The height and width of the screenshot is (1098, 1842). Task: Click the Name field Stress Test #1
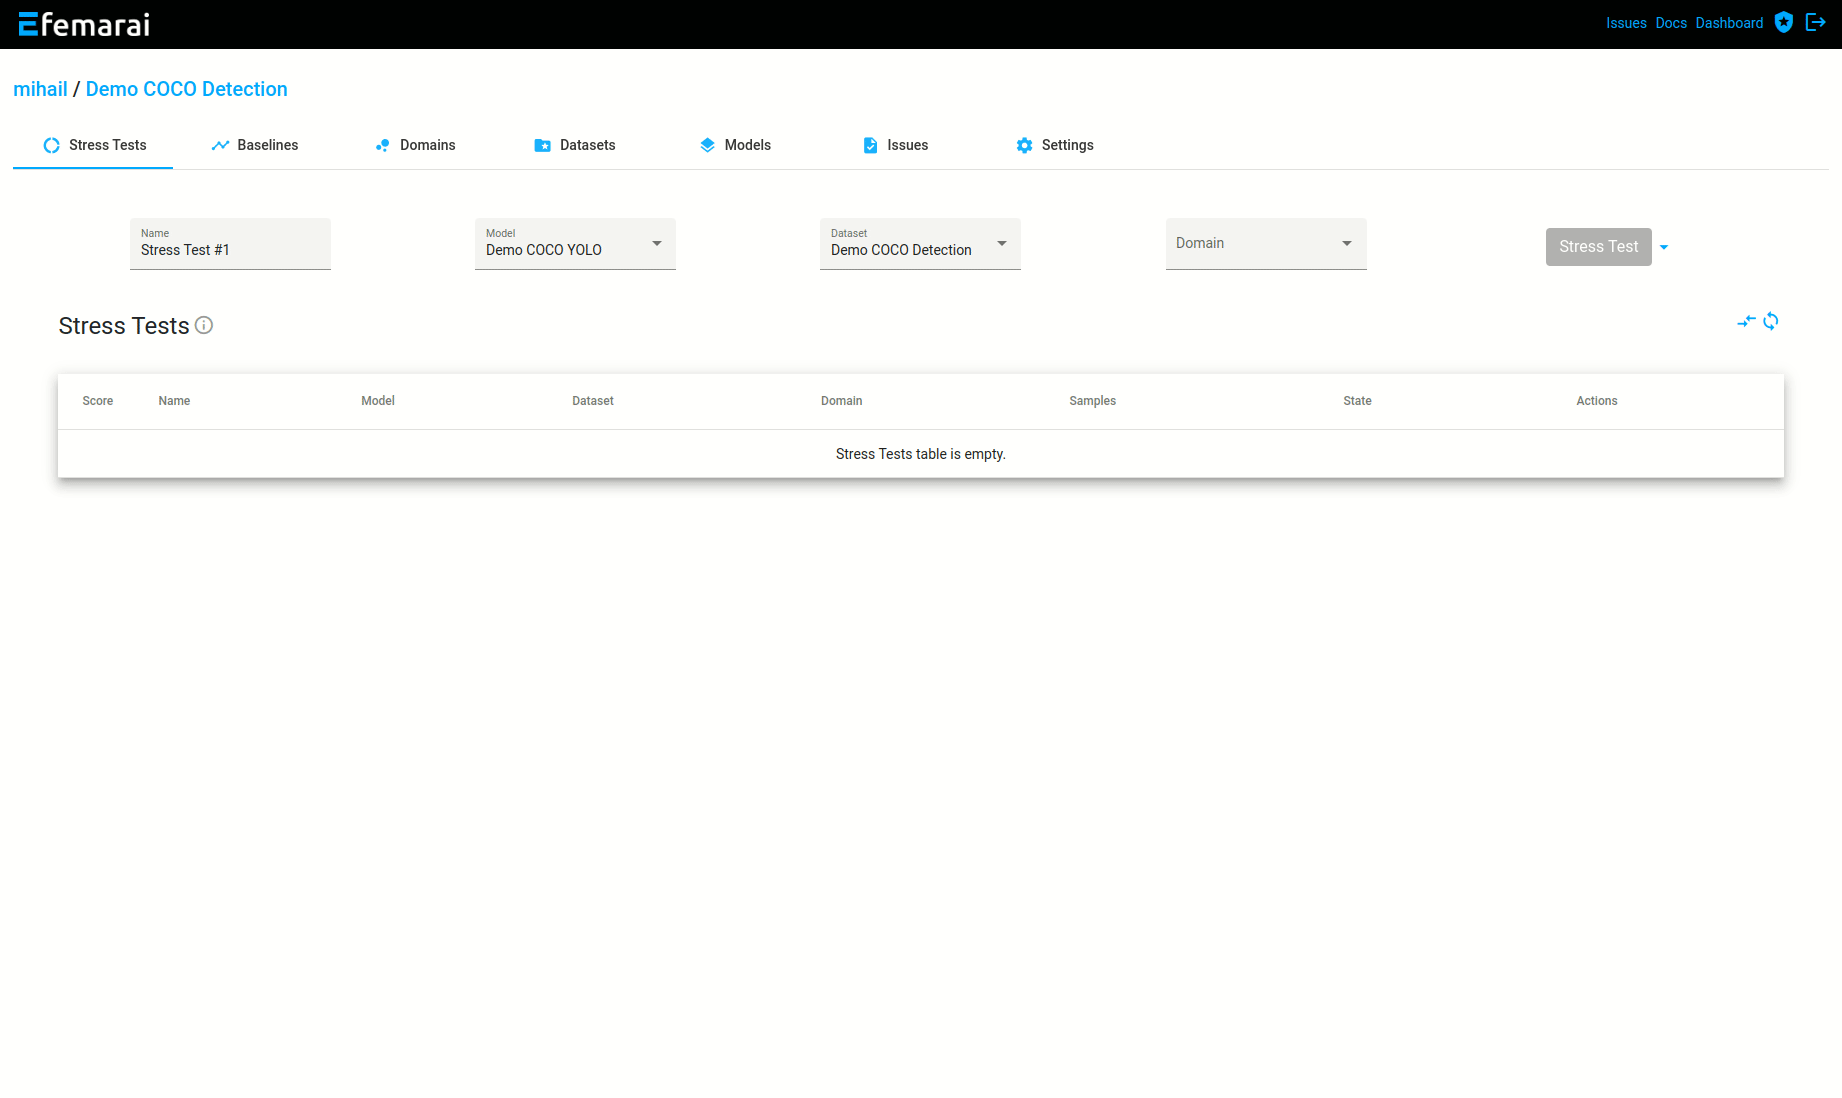[230, 244]
